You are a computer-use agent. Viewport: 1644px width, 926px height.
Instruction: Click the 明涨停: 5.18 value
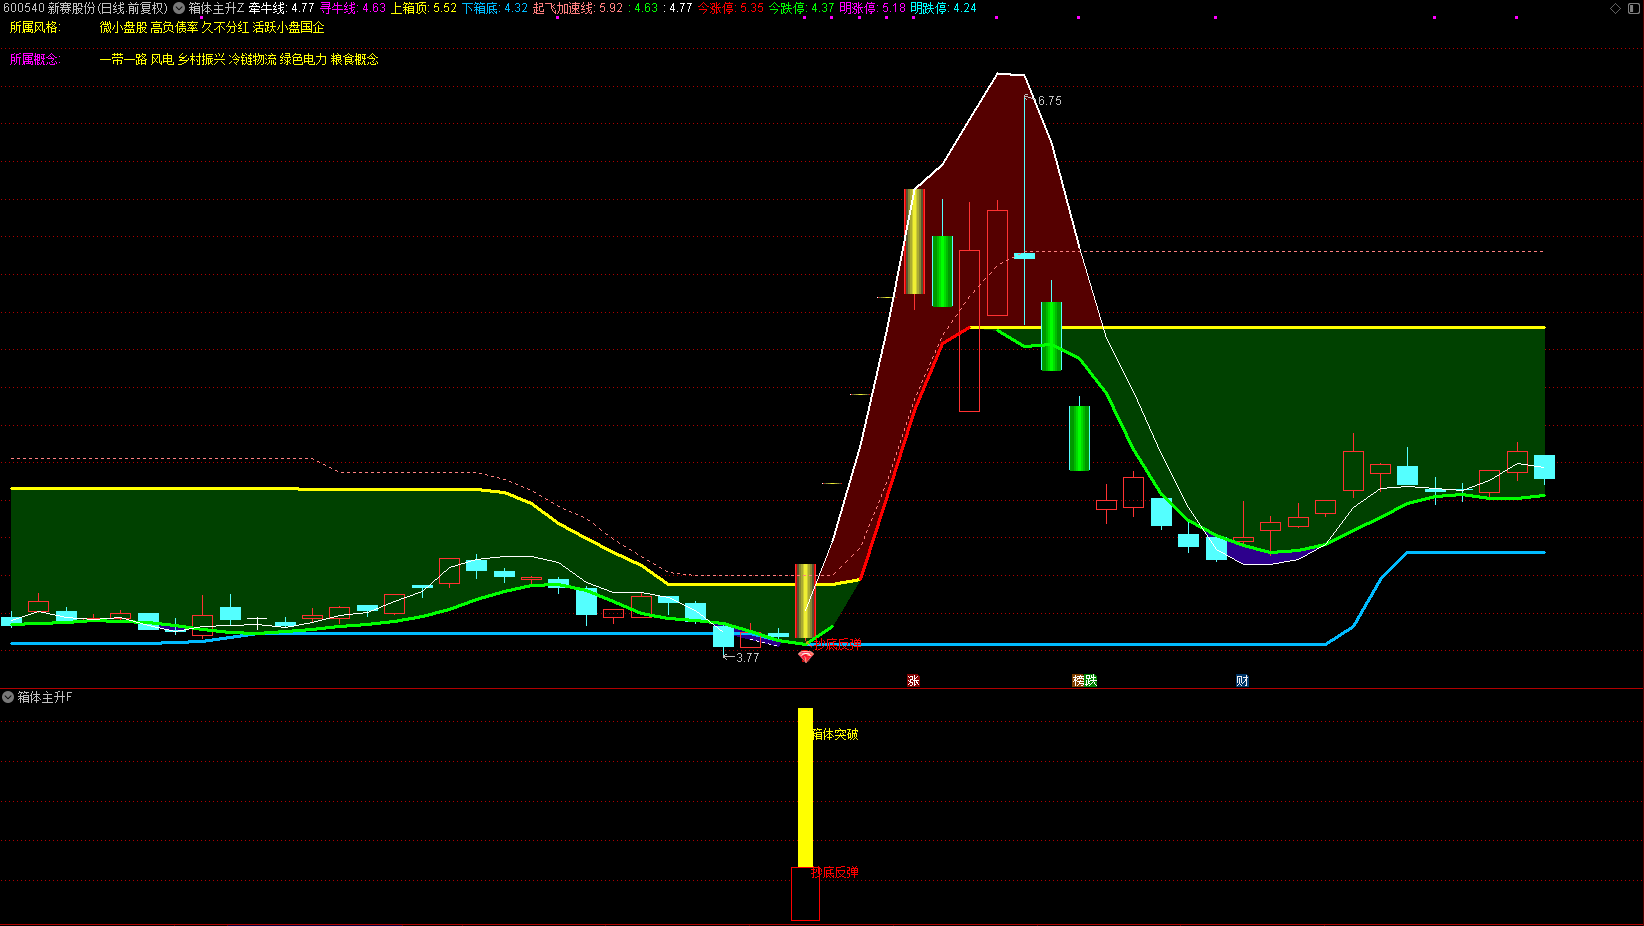(x=873, y=8)
